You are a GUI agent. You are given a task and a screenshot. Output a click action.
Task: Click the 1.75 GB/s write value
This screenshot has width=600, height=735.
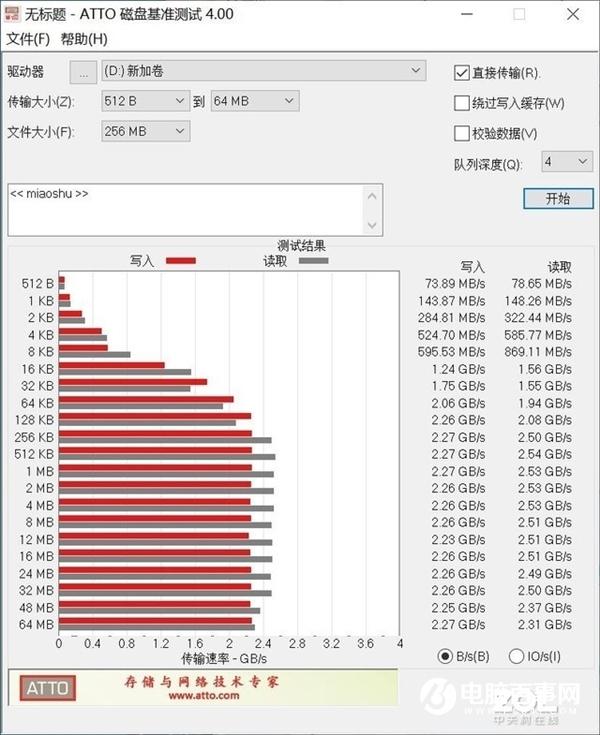click(x=458, y=386)
